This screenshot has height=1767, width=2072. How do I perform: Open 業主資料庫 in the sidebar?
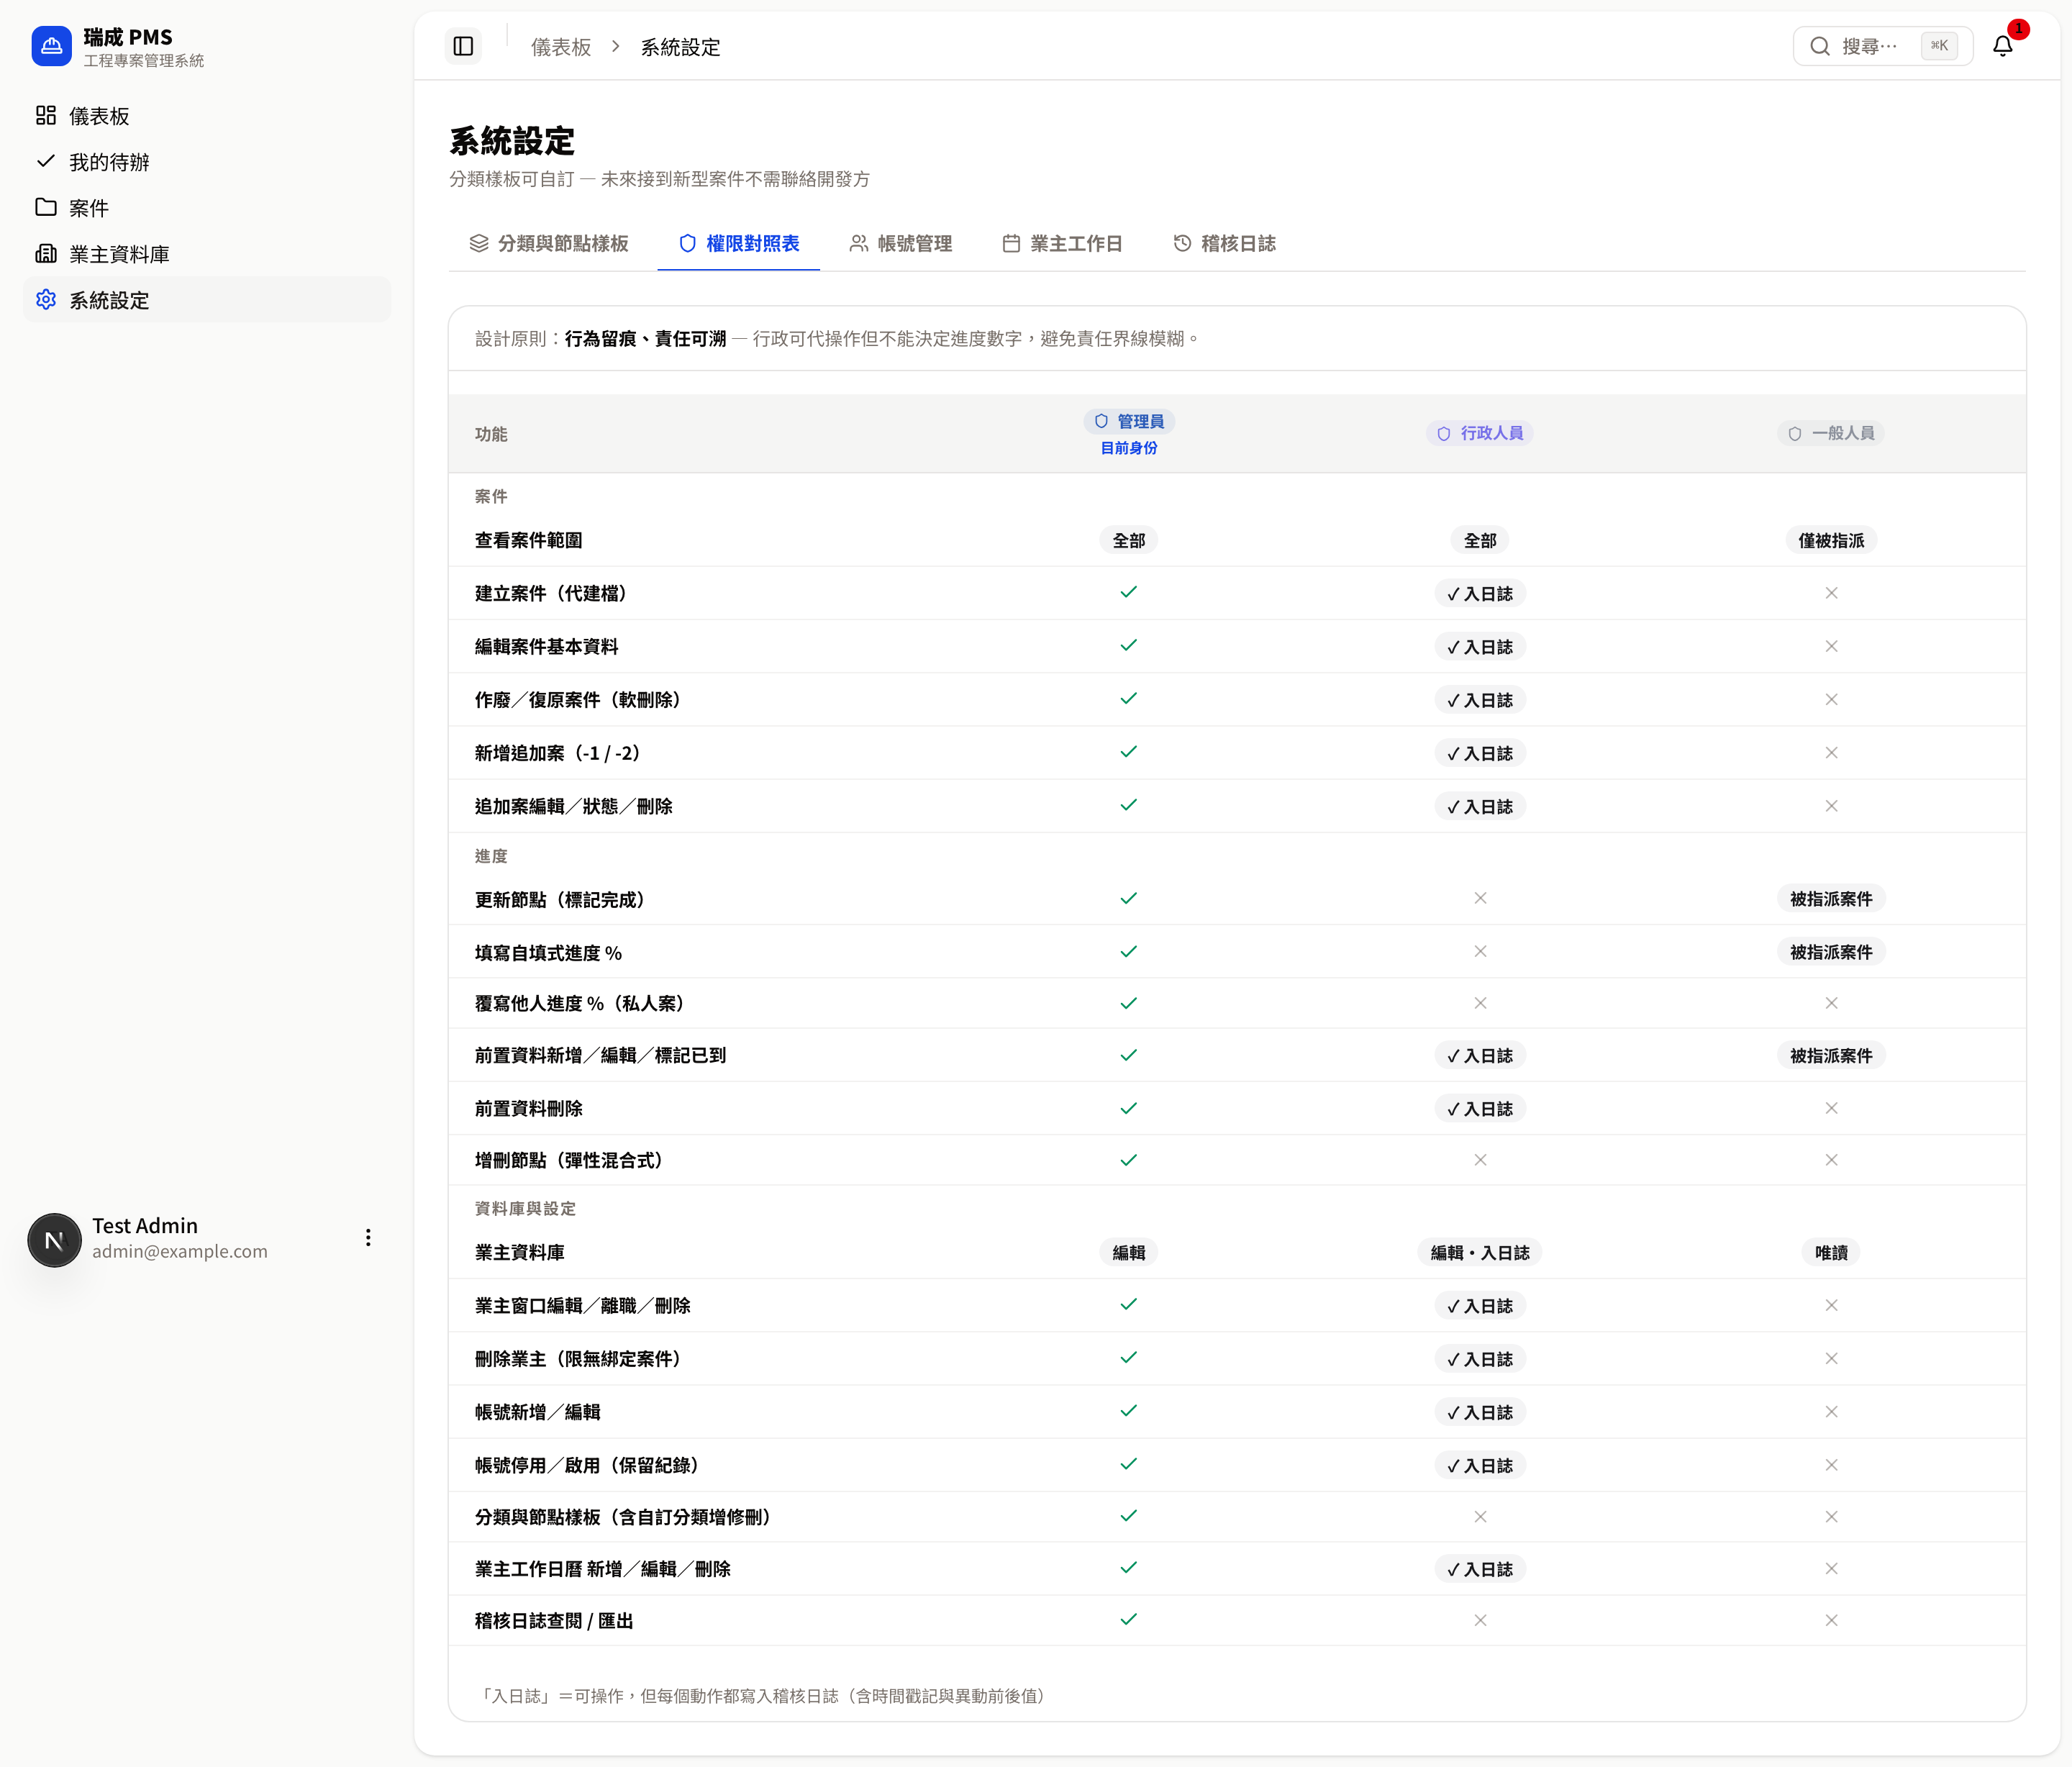click(x=207, y=253)
